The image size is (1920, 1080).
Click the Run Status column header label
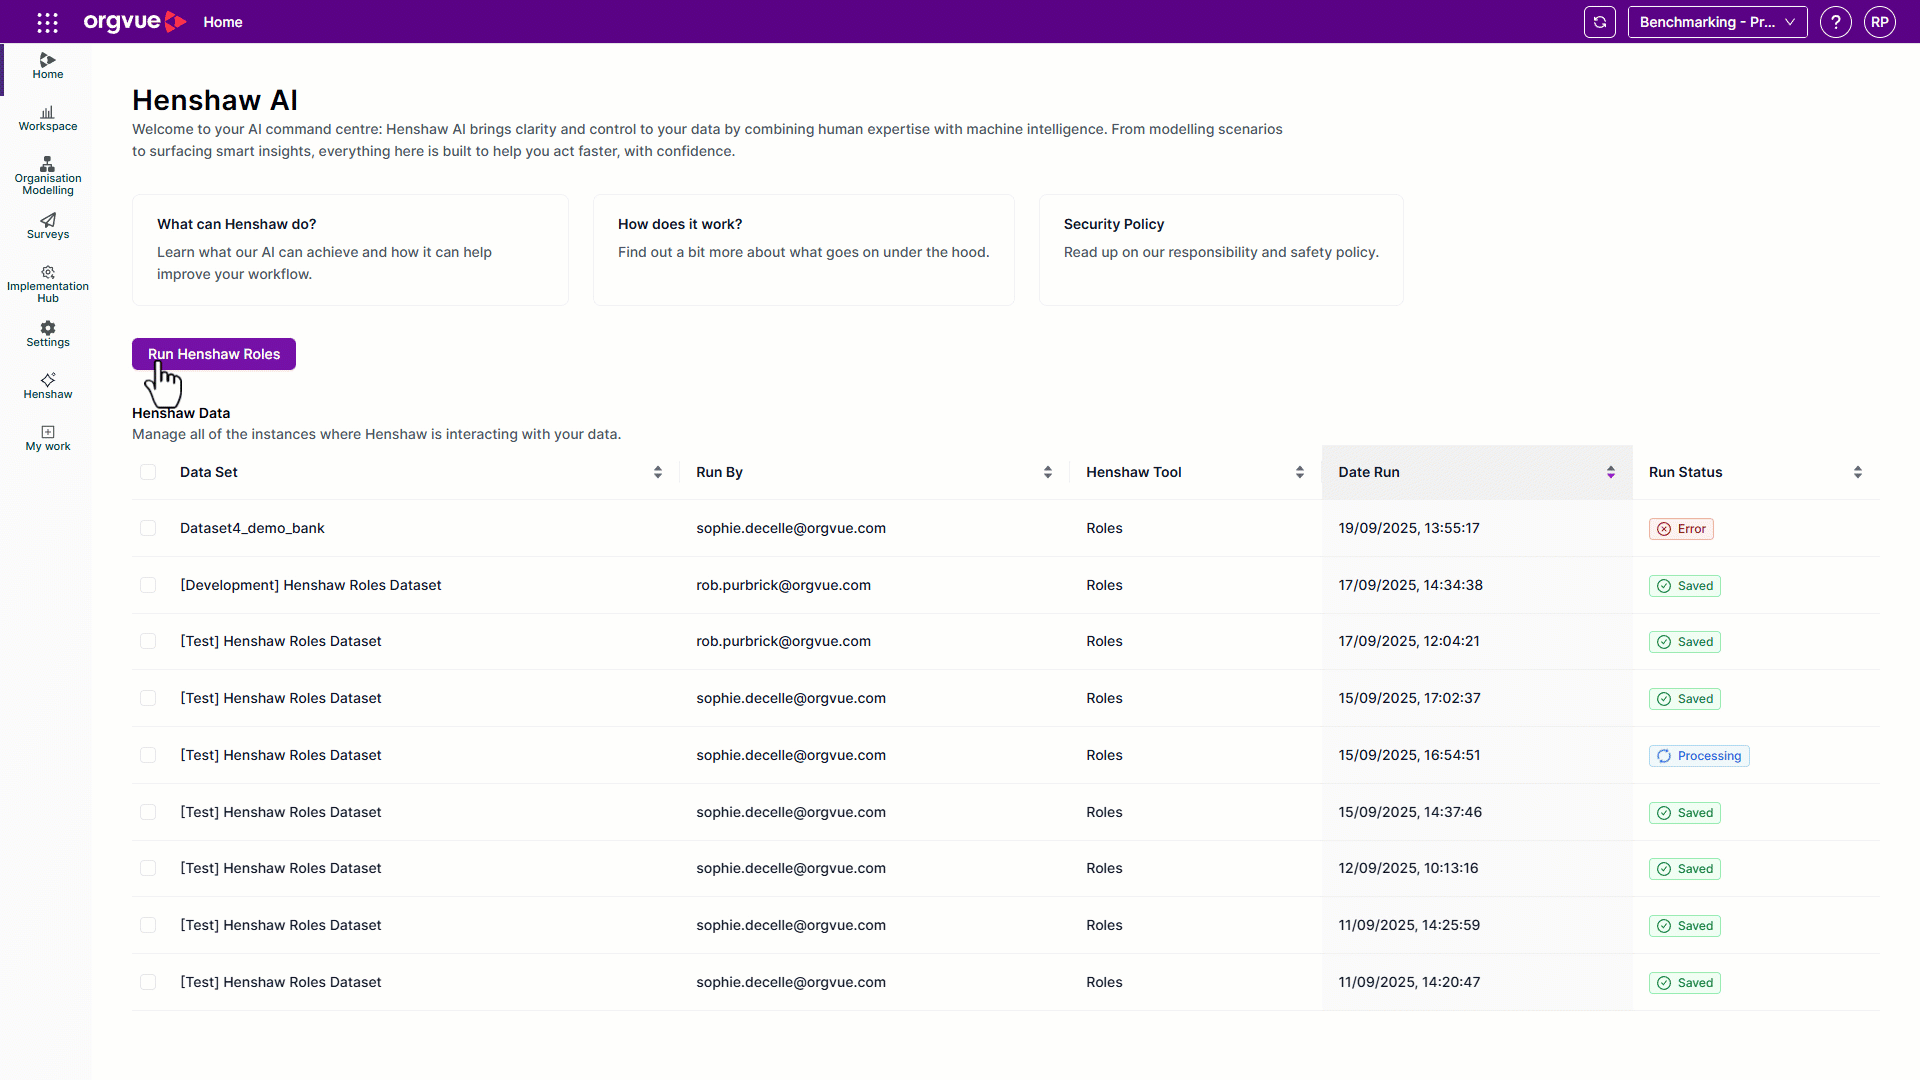pyautogui.click(x=1686, y=472)
